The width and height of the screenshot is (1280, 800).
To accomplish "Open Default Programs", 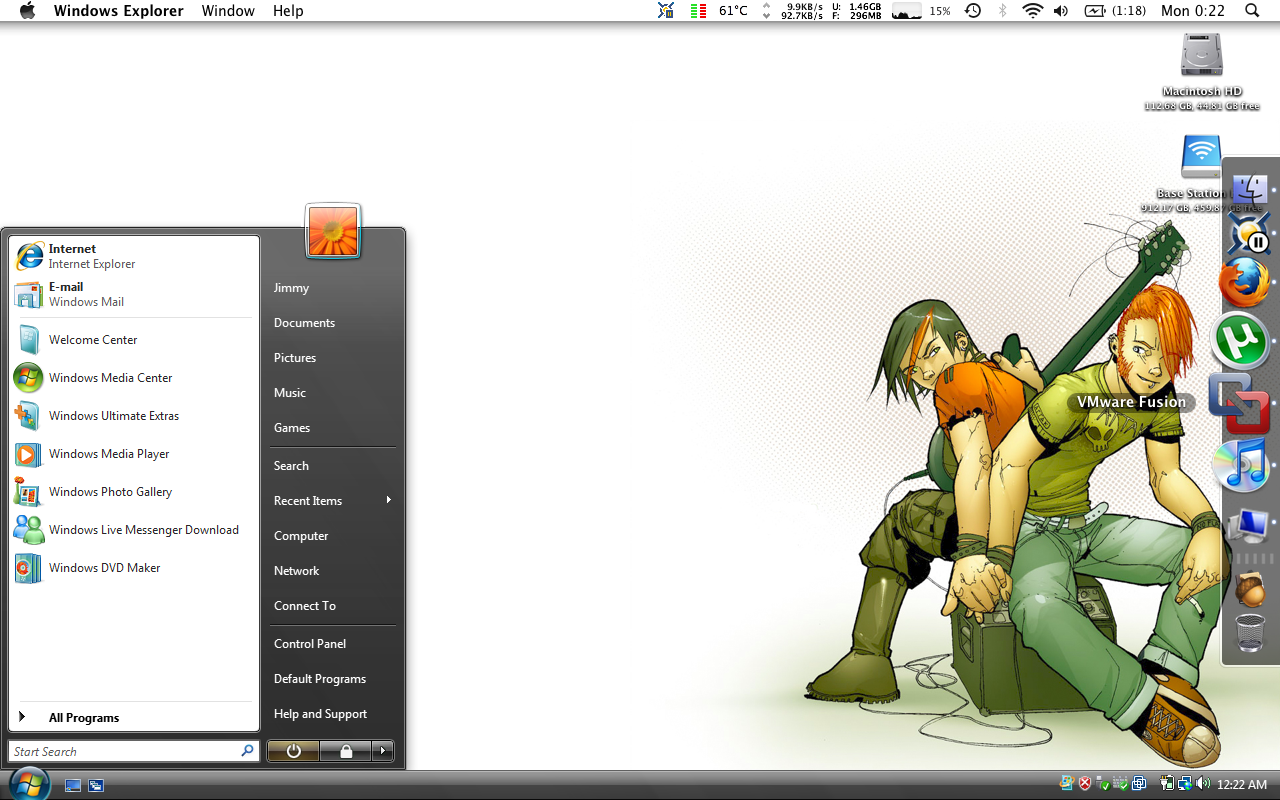I will 333,679.
